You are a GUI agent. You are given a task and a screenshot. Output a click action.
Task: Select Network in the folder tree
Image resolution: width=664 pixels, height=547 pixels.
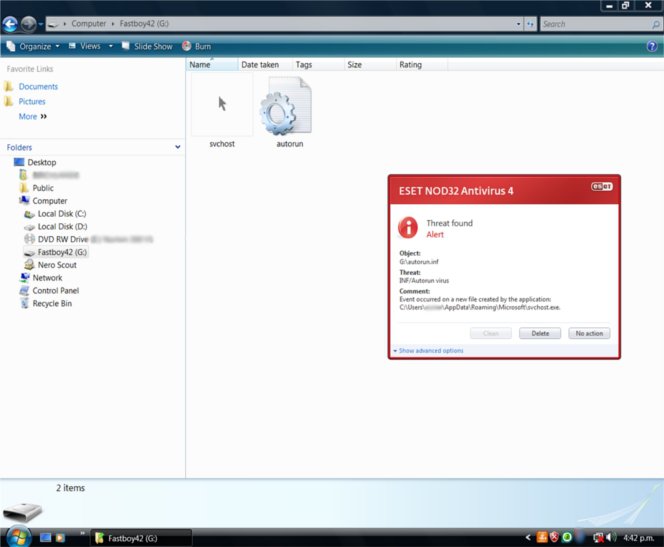[47, 278]
